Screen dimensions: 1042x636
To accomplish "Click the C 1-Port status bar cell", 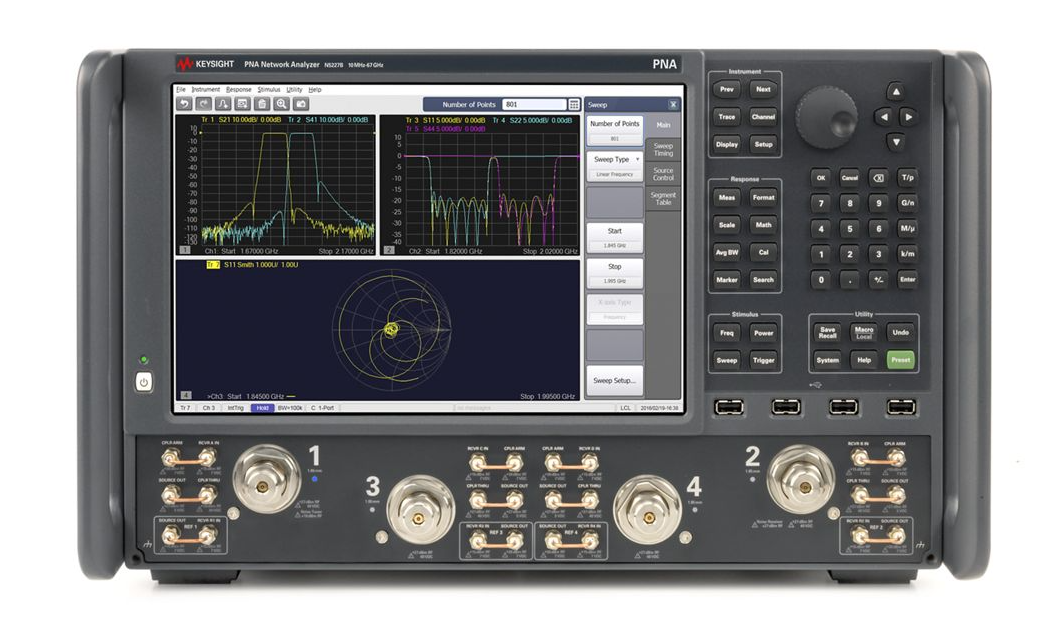I will [322, 408].
